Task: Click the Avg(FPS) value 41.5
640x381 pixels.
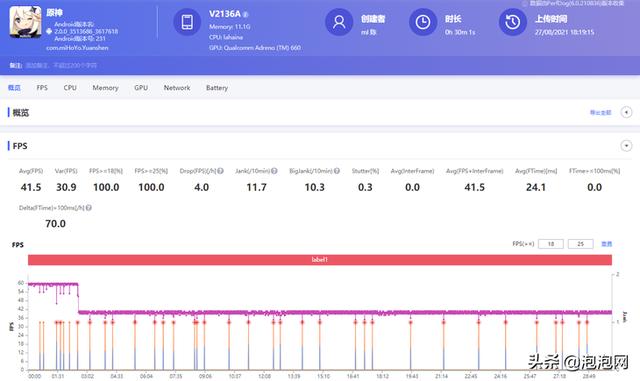Action: point(31,187)
